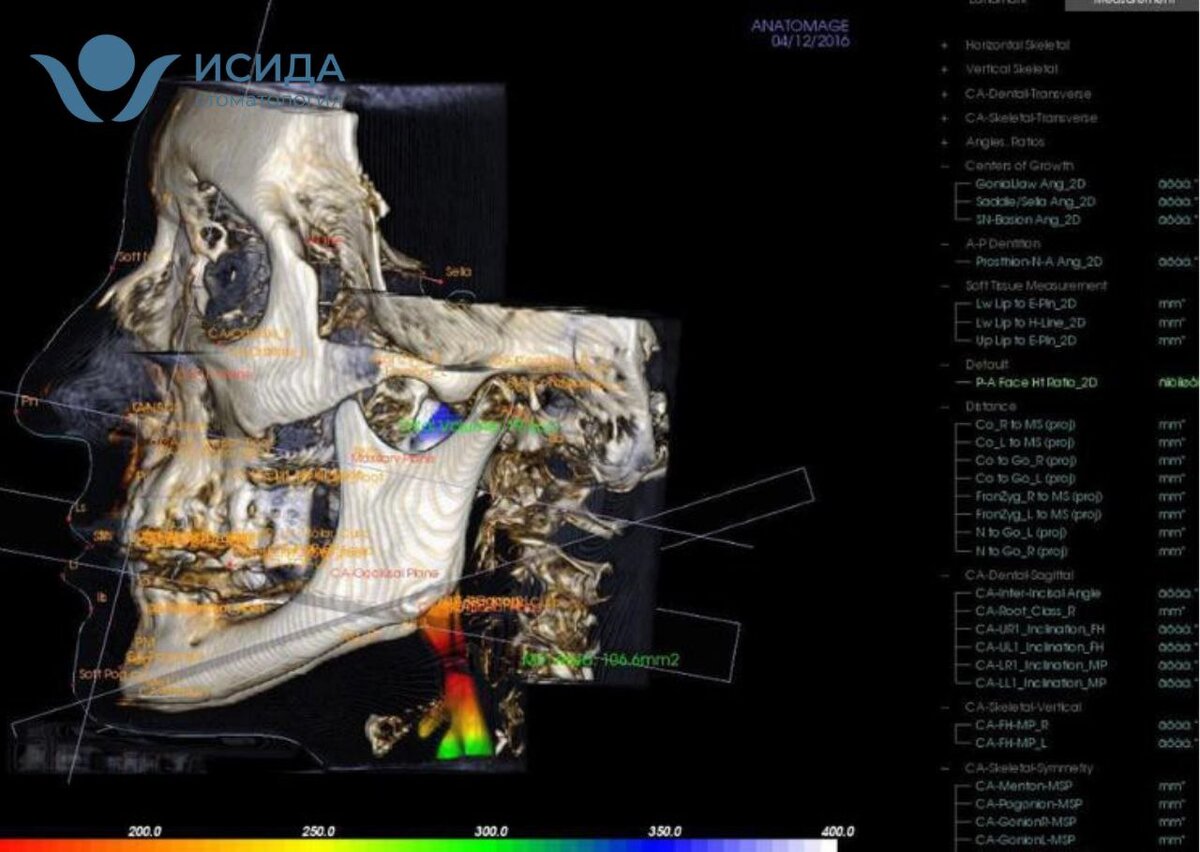Viewport: 1200px width, 852px height.
Task: Select Saddle/Sella Ang_2D measurement
Action: pos(1036,202)
